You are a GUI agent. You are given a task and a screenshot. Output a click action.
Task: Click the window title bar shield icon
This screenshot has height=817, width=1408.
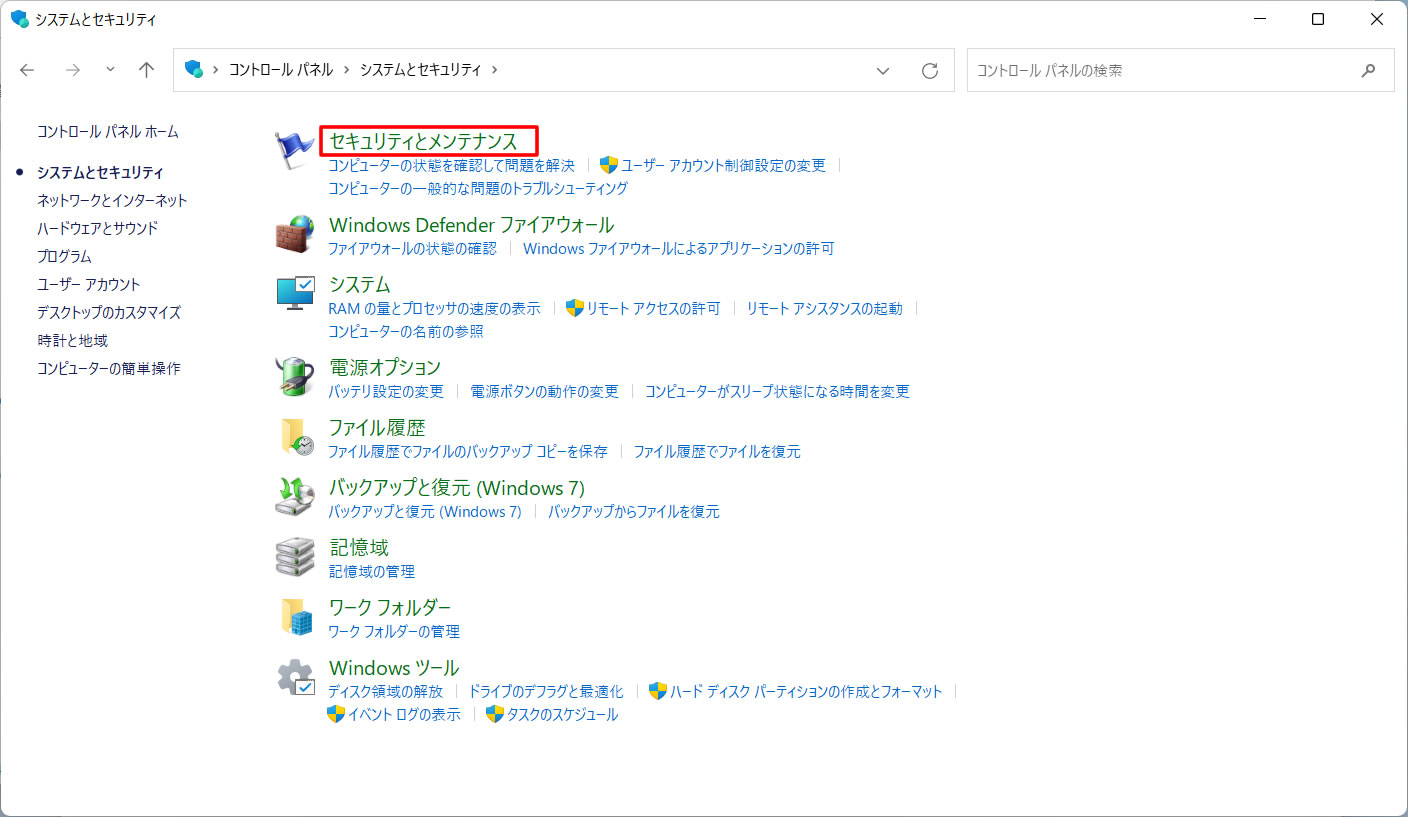coord(19,19)
